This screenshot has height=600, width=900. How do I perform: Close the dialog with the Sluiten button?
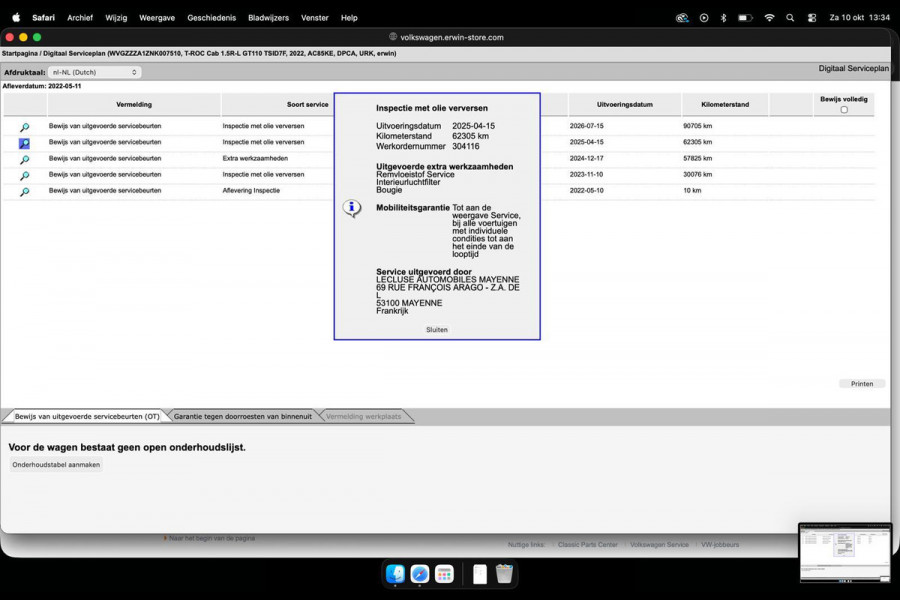(437, 330)
